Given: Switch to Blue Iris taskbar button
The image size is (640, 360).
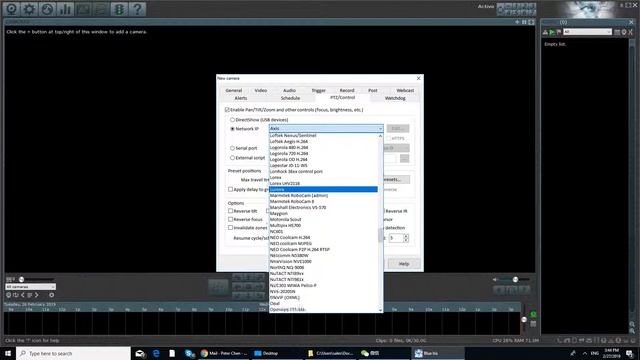Looking at the screenshot, I should point(438,353).
